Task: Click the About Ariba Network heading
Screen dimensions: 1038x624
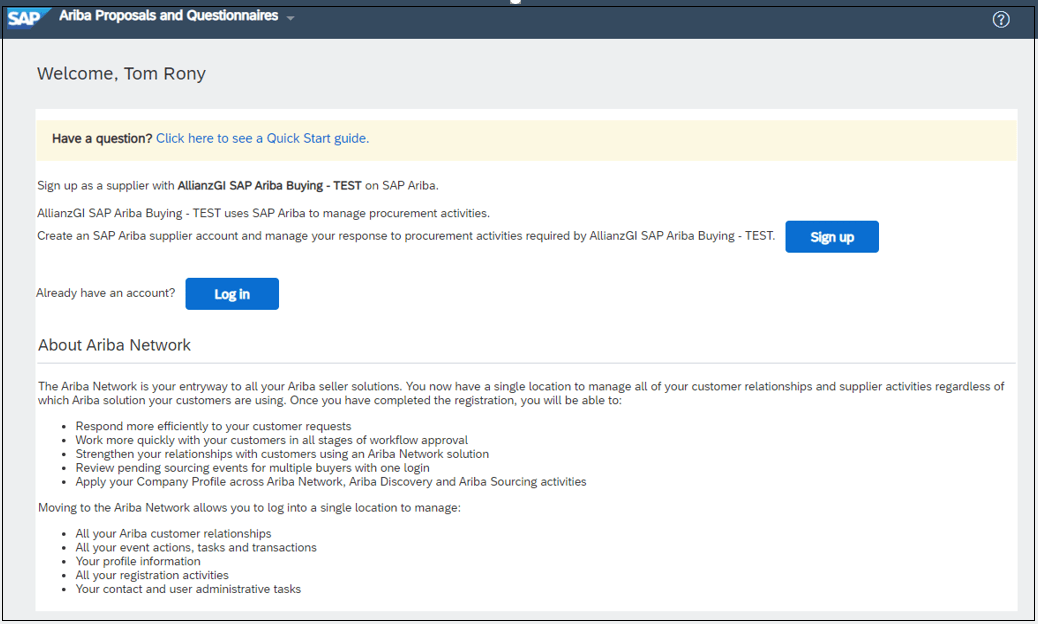Action: [115, 345]
